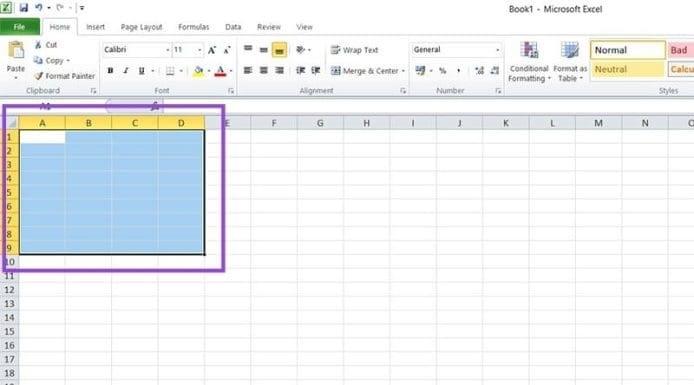Click the Undo arrow icon
The height and width of the screenshot is (385, 694).
click(39, 8)
